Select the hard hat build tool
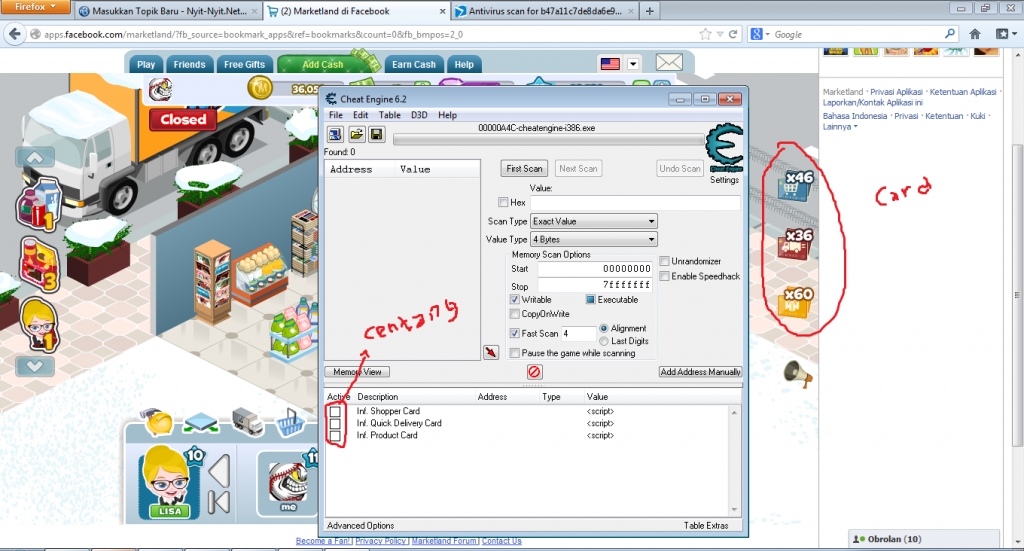This screenshot has height=551, width=1024. (x=157, y=422)
